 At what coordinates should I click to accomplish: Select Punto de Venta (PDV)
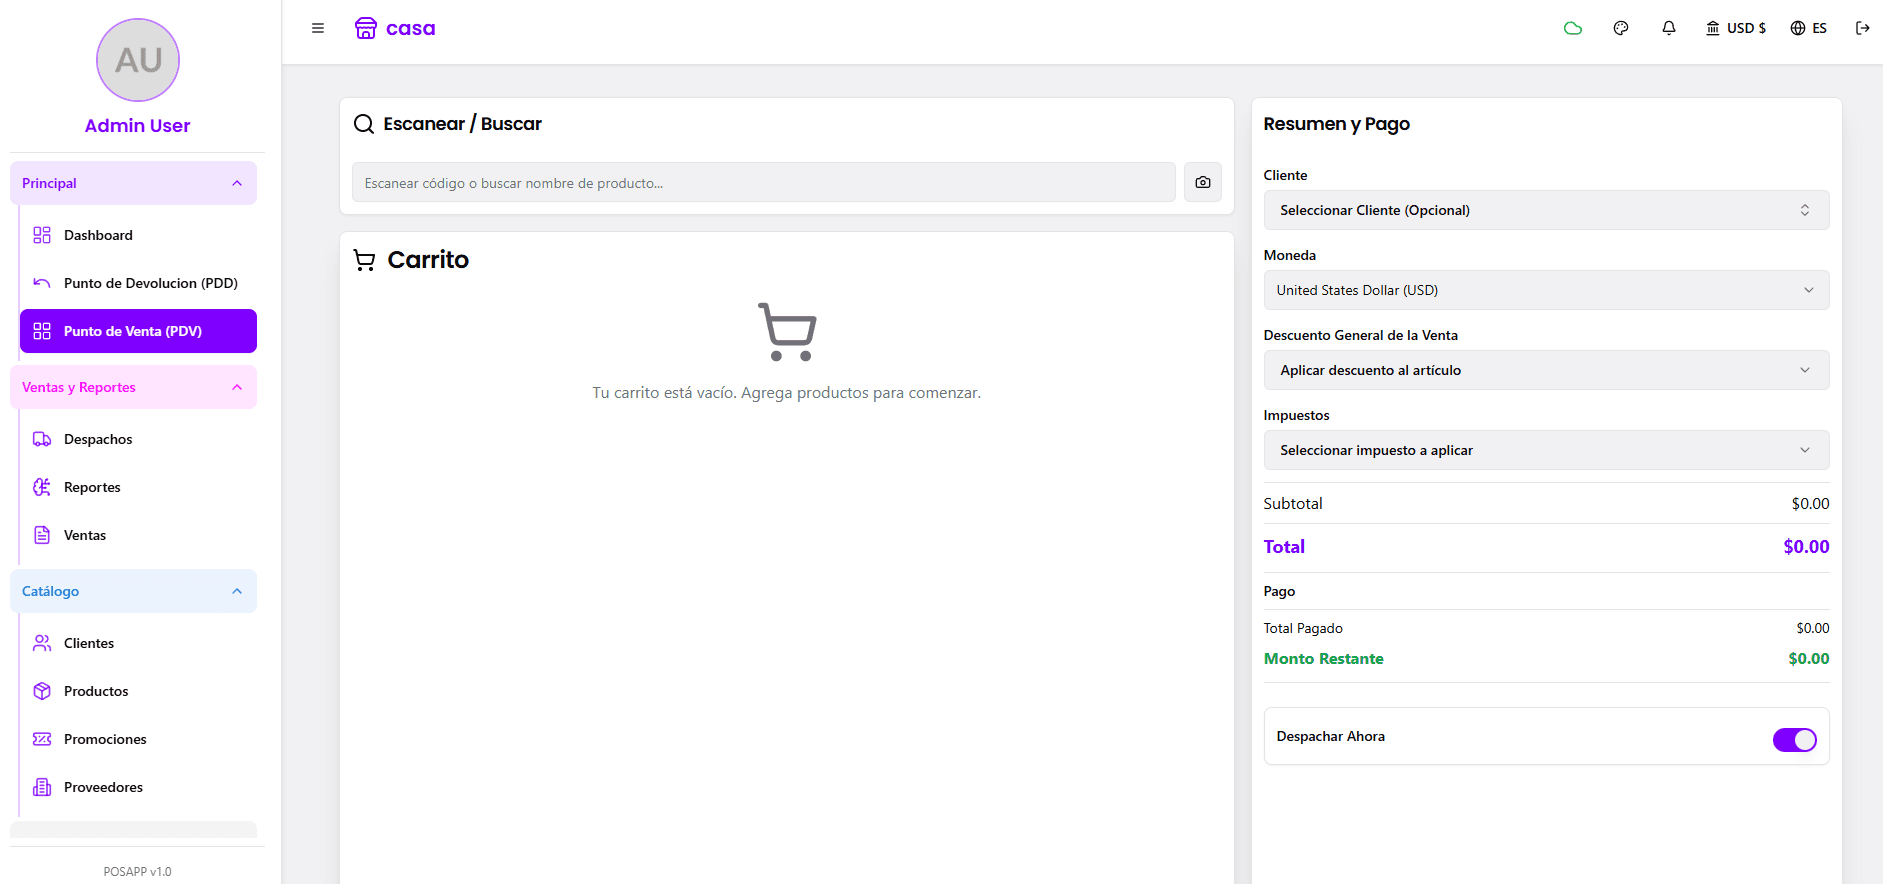(138, 331)
